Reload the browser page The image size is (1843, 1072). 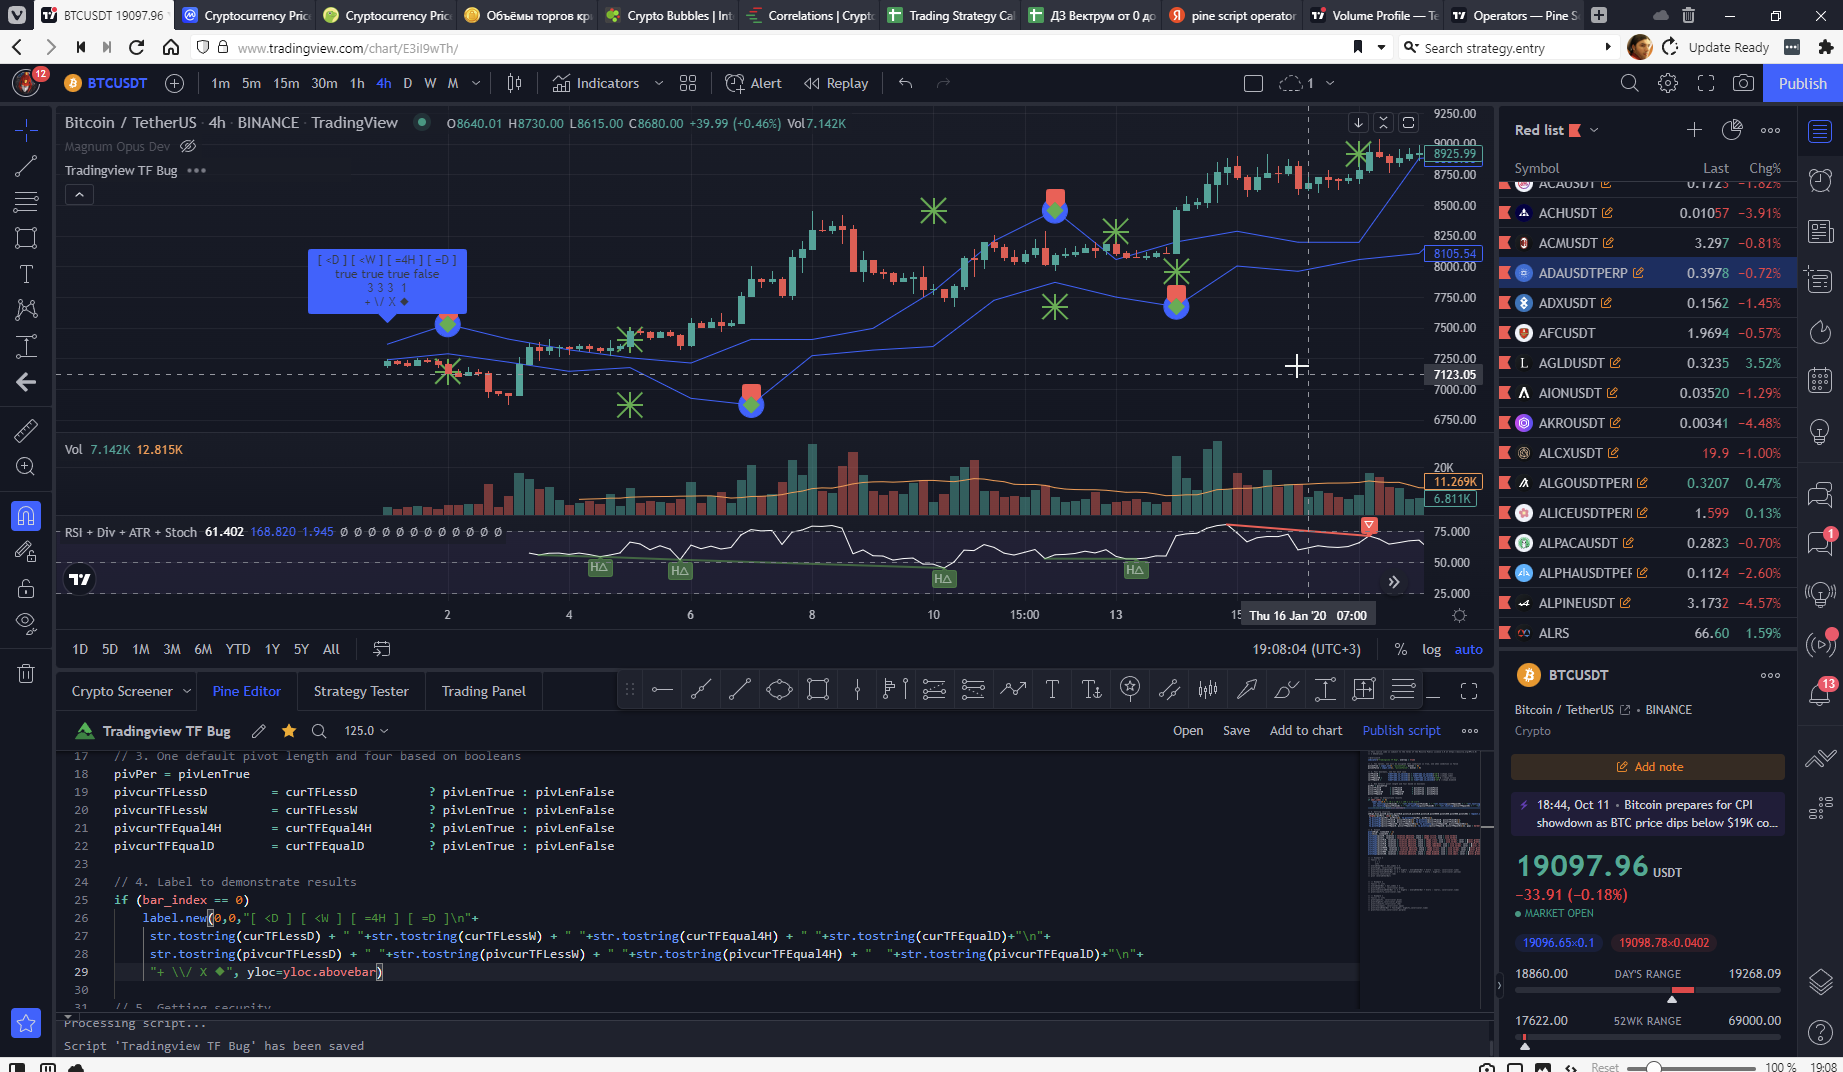(x=137, y=47)
